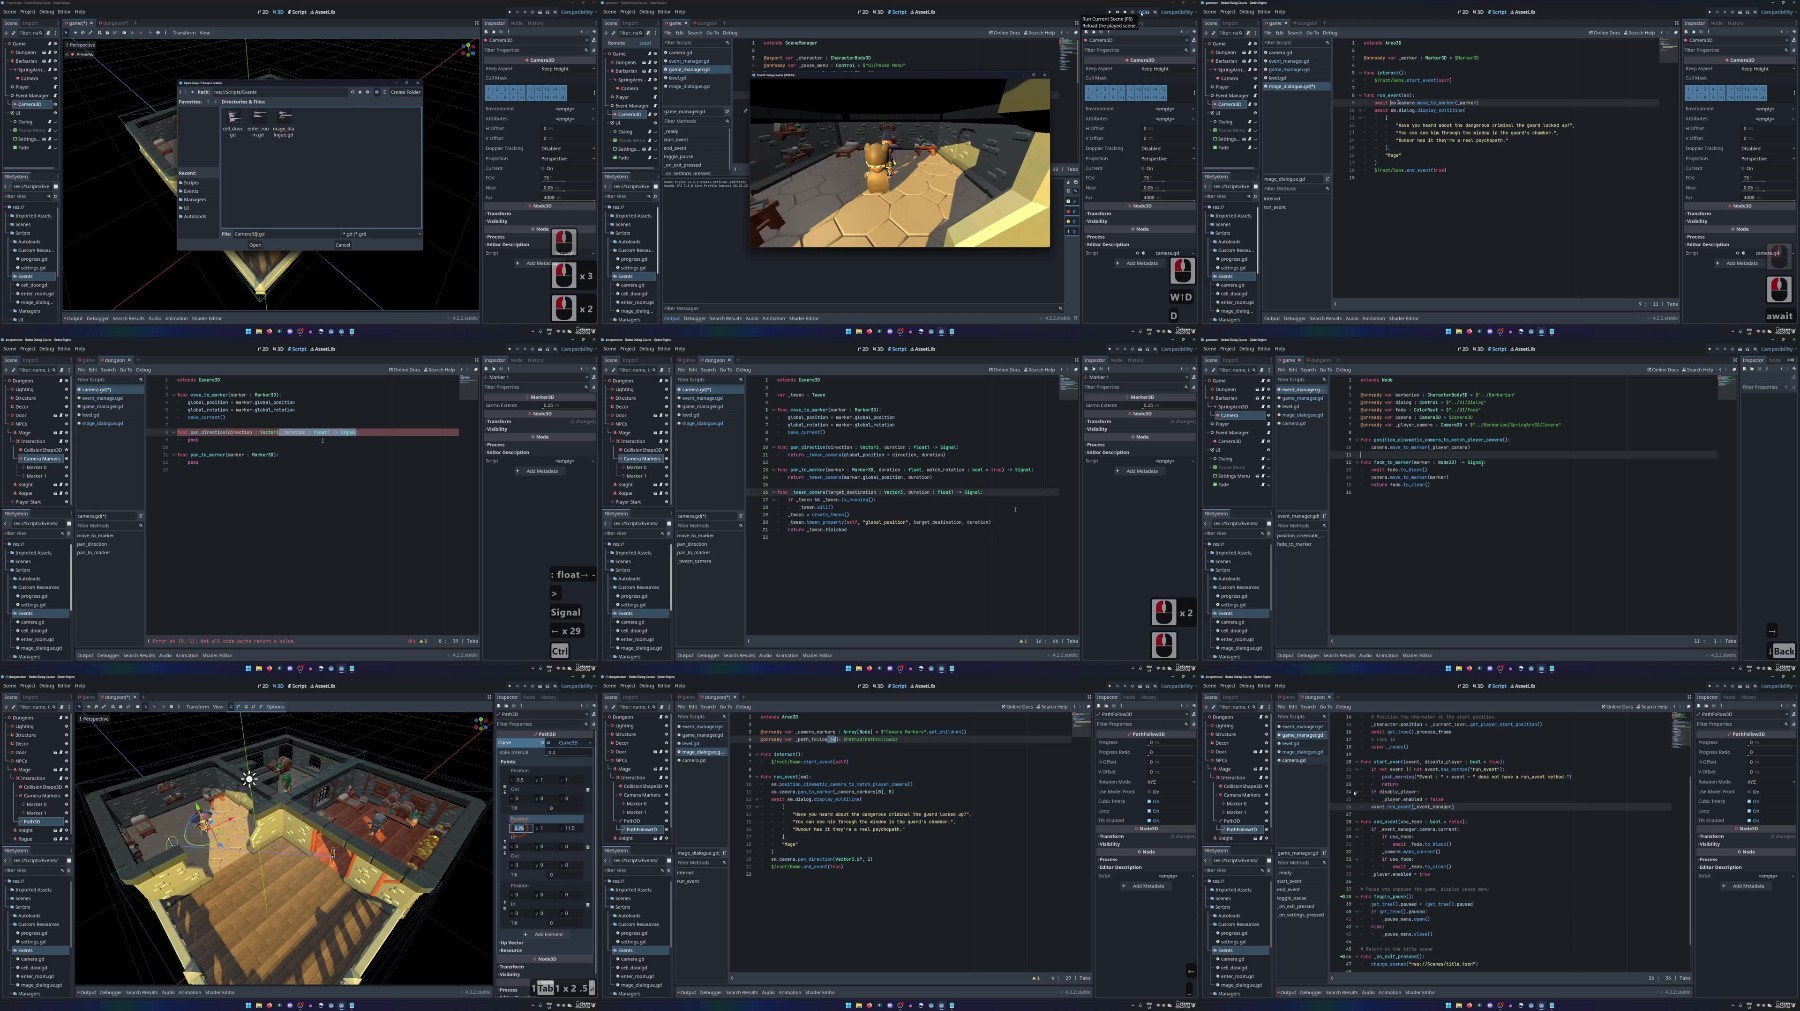Select mage_dialogue.gd thumbnail in the file dialog
The height and width of the screenshot is (1011, 1800).
pos(285,122)
